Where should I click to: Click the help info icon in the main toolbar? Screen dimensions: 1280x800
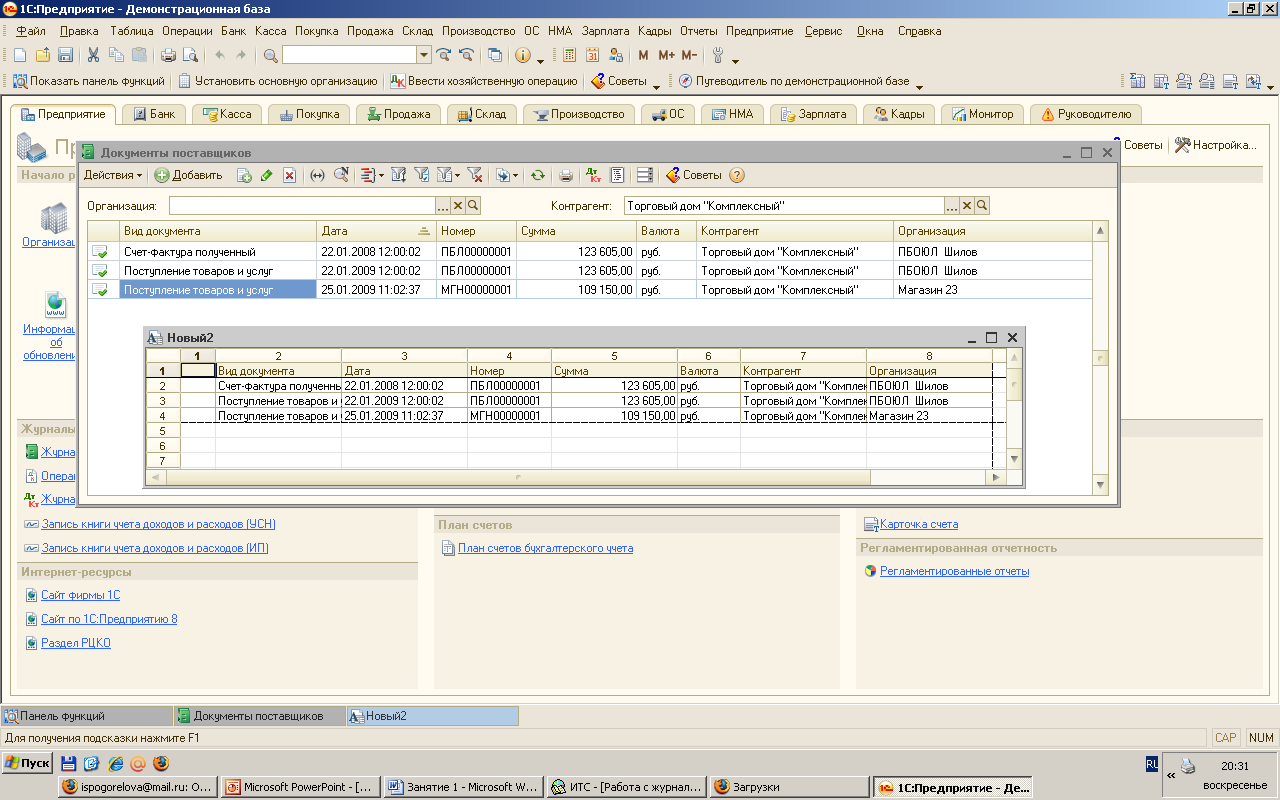click(x=522, y=55)
